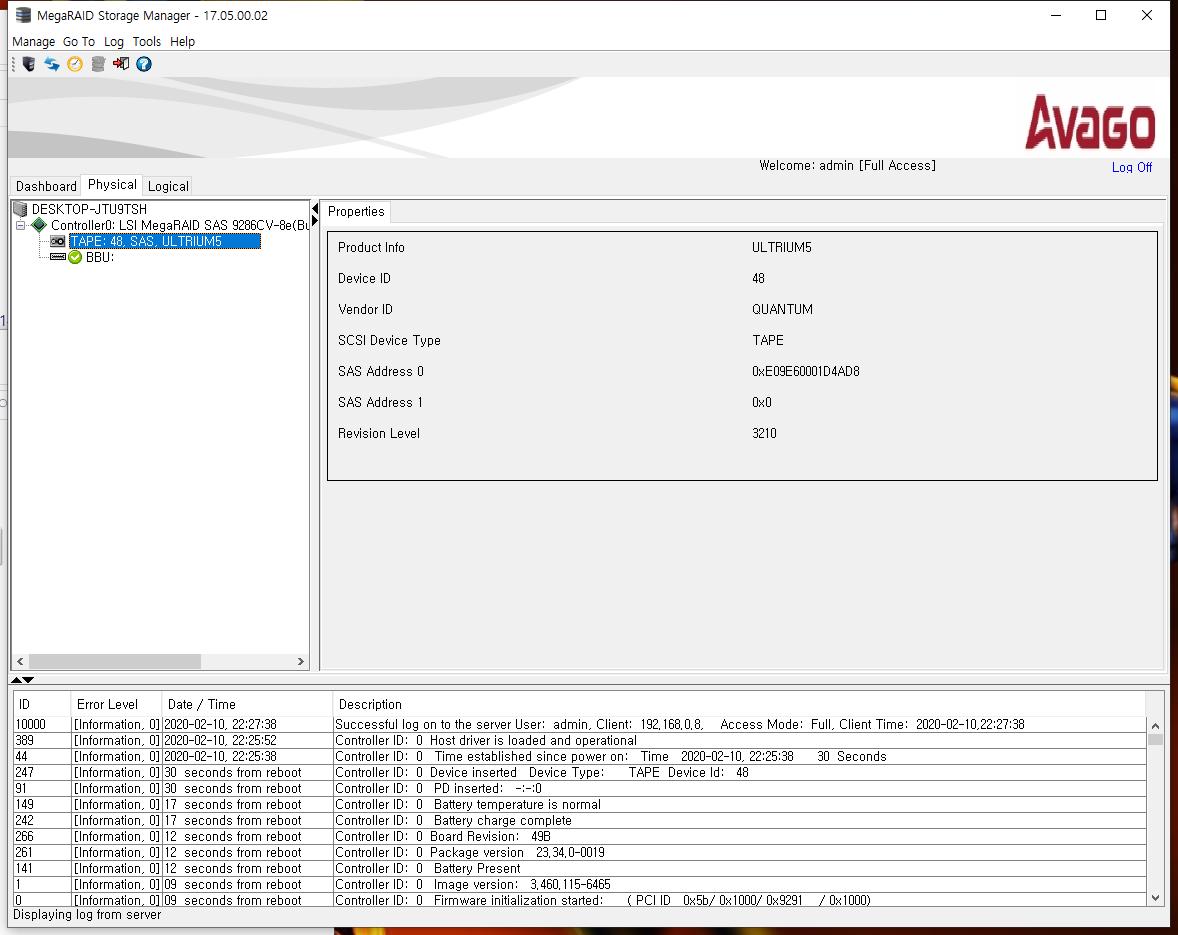Select log entry 'Board Revision: 49B'
The image size is (1178, 935).
580,837
